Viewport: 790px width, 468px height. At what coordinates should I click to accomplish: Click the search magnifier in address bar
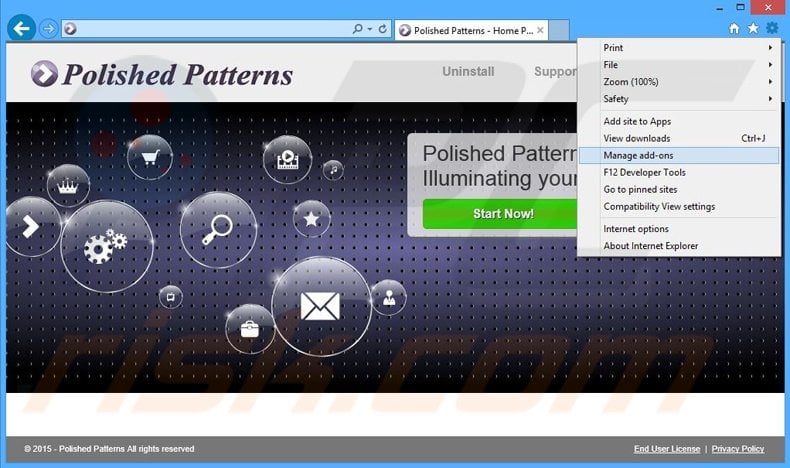pyautogui.click(x=357, y=29)
